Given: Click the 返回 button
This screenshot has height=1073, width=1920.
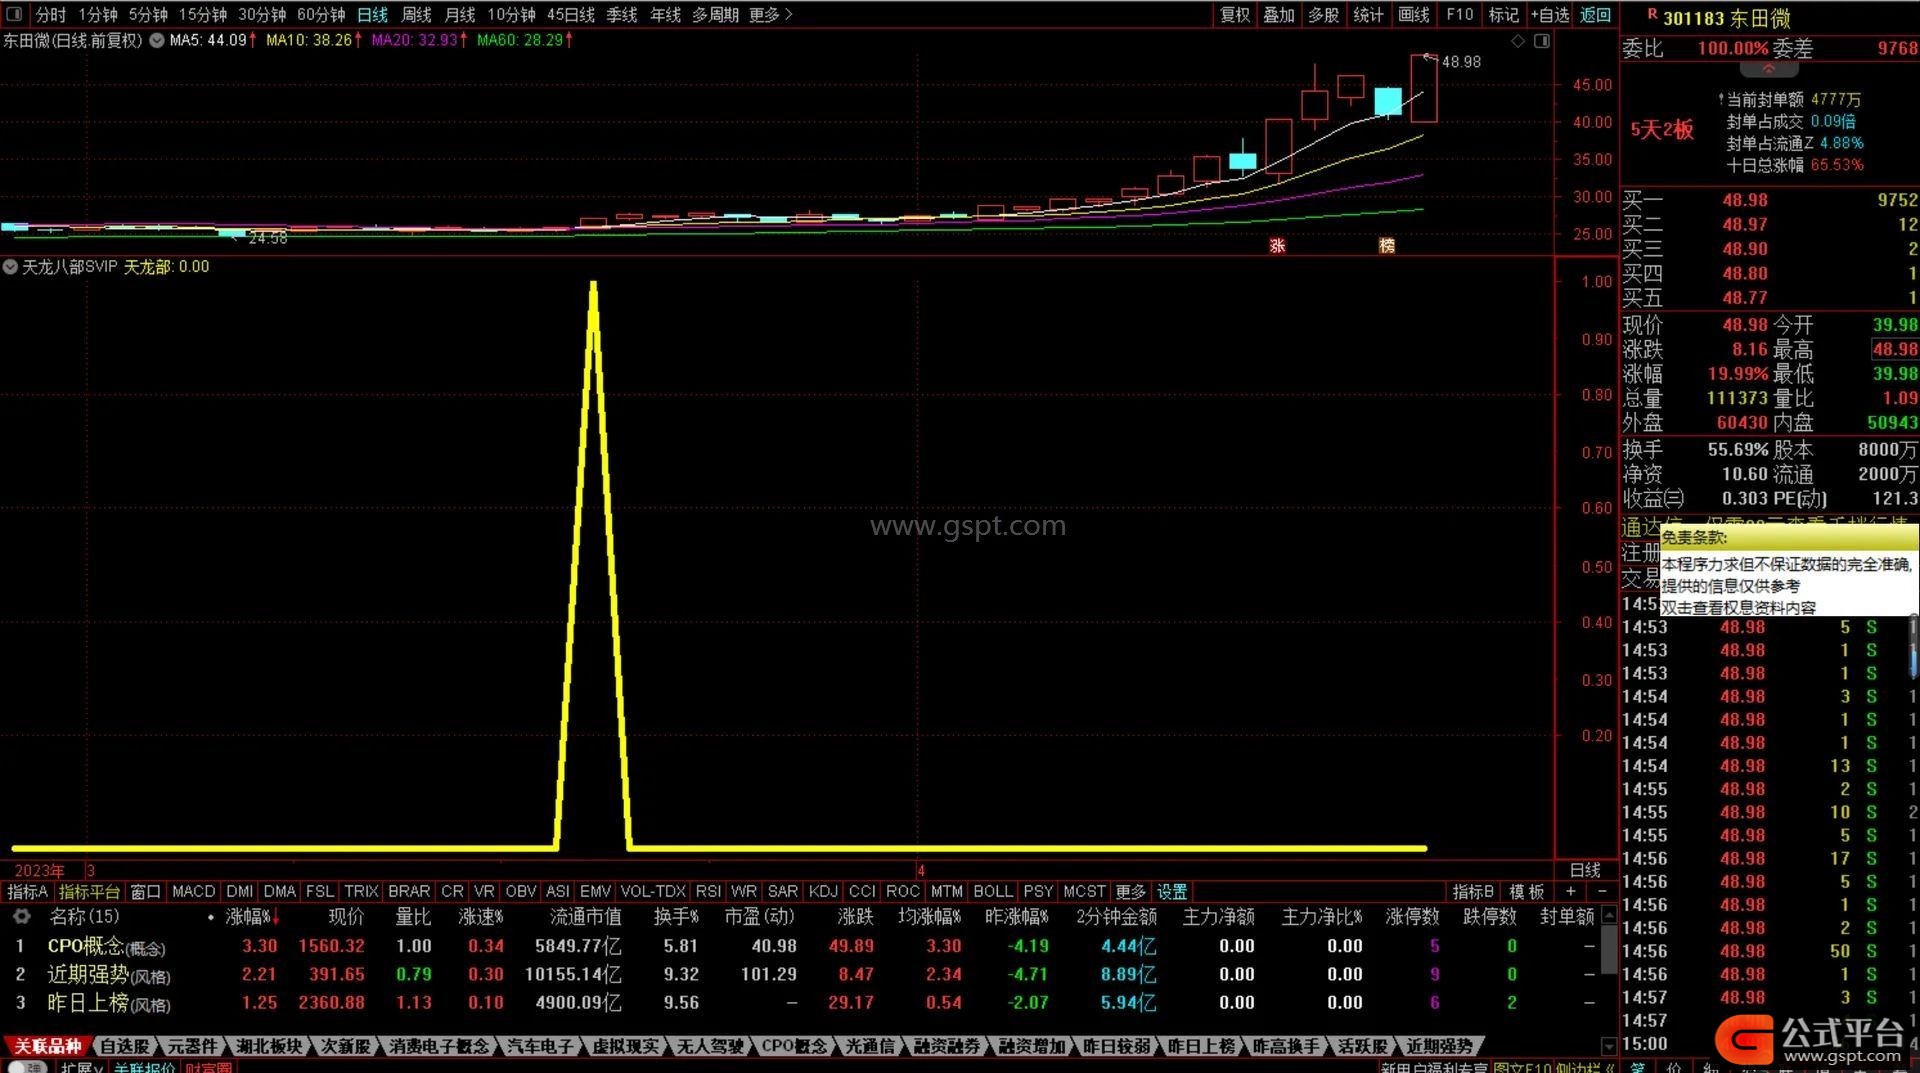Looking at the screenshot, I should [x=1595, y=15].
